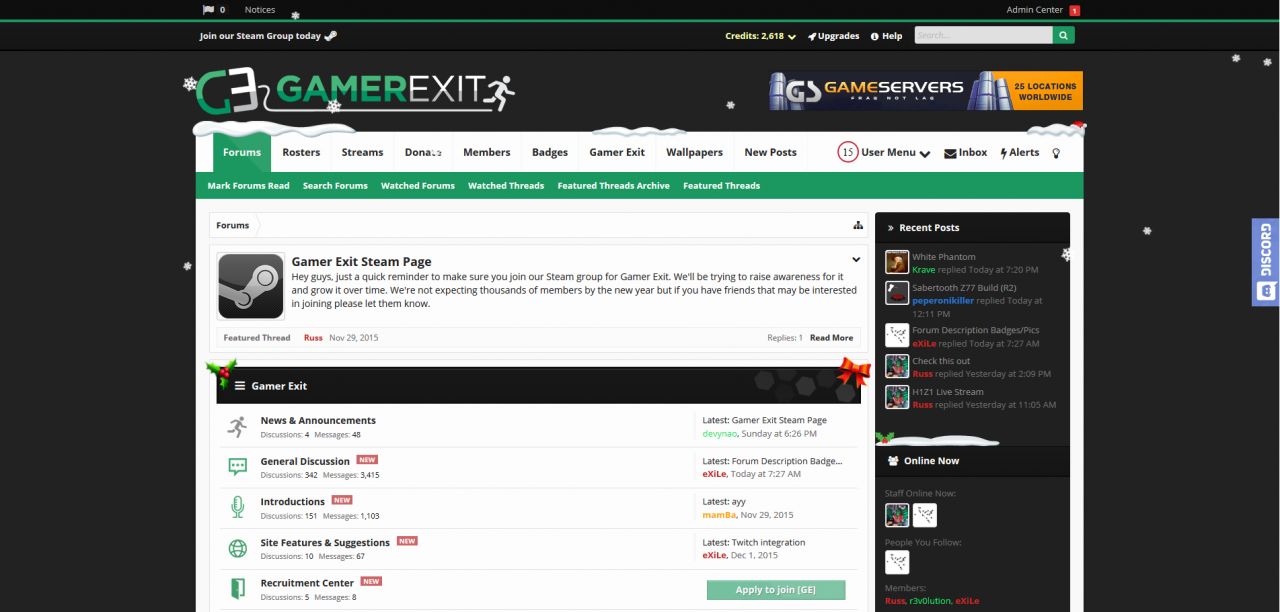The height and width of the screenshot is (612, 1280).
Task: Click the sitemap jump icon in breadcrumb bar
Action: (857, 225)
